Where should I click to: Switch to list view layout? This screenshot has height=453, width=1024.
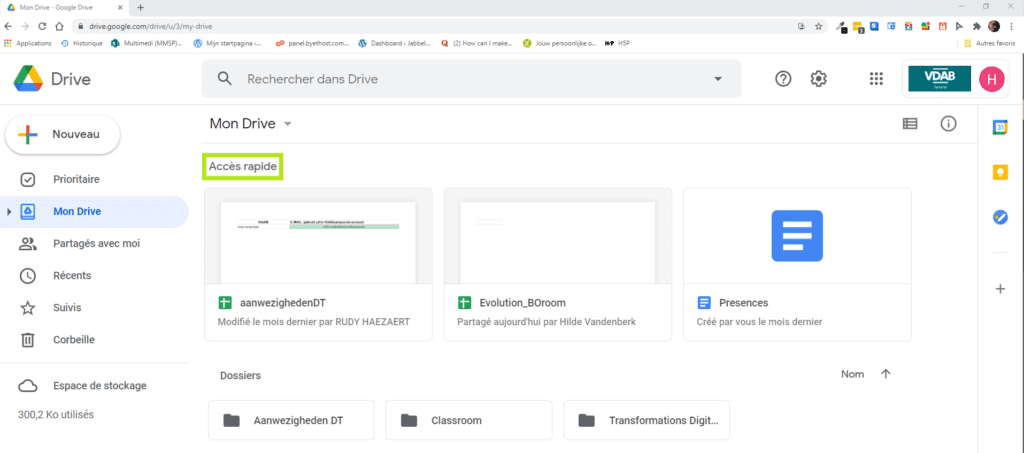[x=909, y=123]
